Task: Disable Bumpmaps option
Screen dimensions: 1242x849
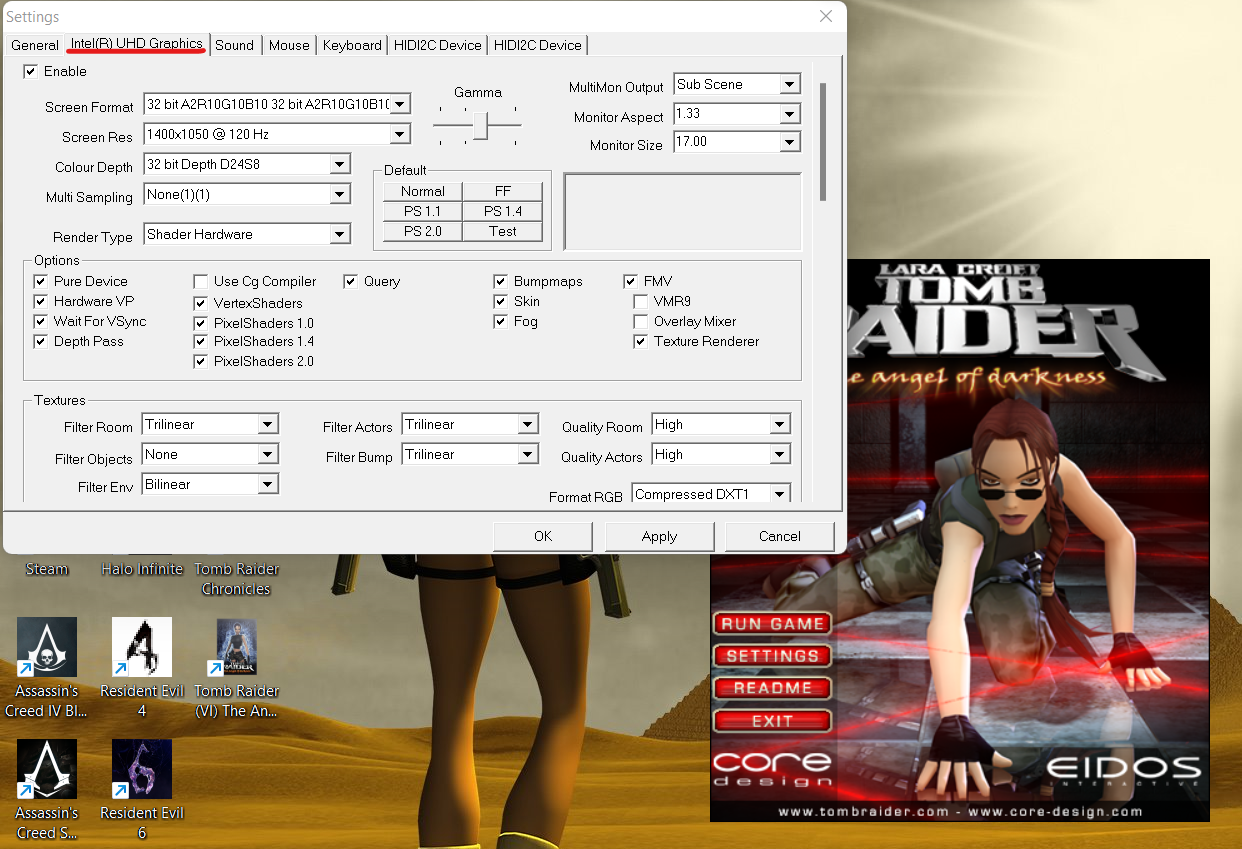Action: (501, 282)
